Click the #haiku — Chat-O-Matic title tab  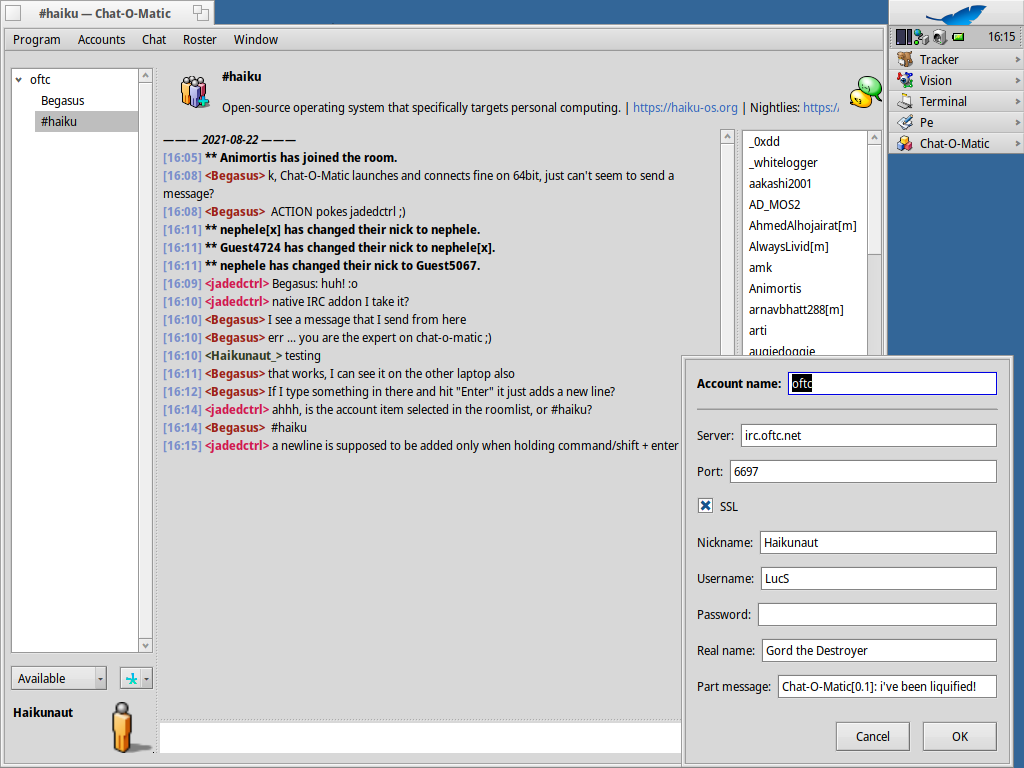[104, 13]
